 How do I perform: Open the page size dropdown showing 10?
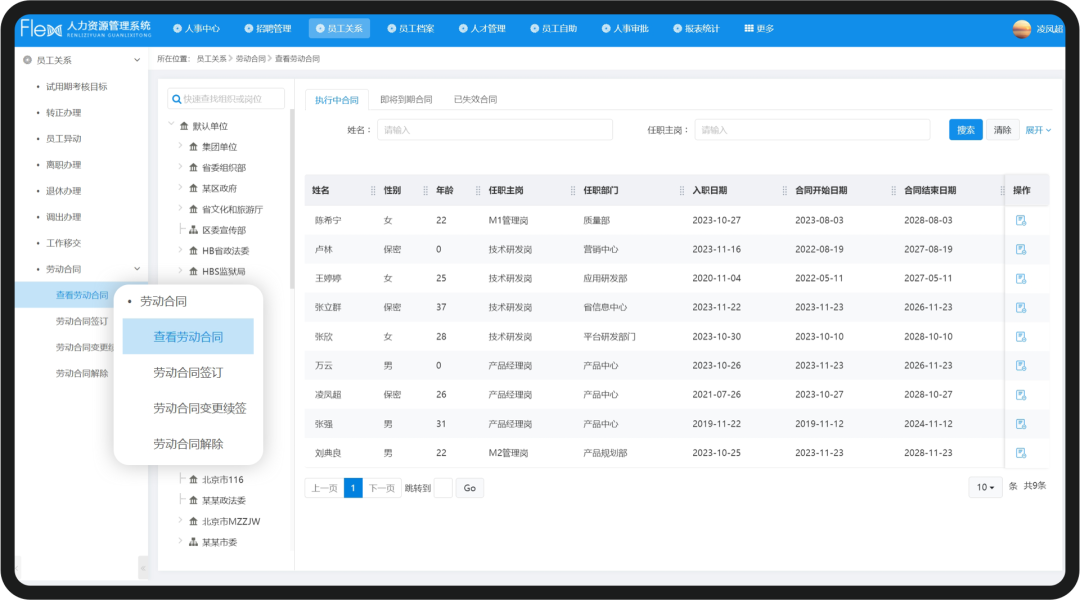pyautogui.click(x=985, y=487)
